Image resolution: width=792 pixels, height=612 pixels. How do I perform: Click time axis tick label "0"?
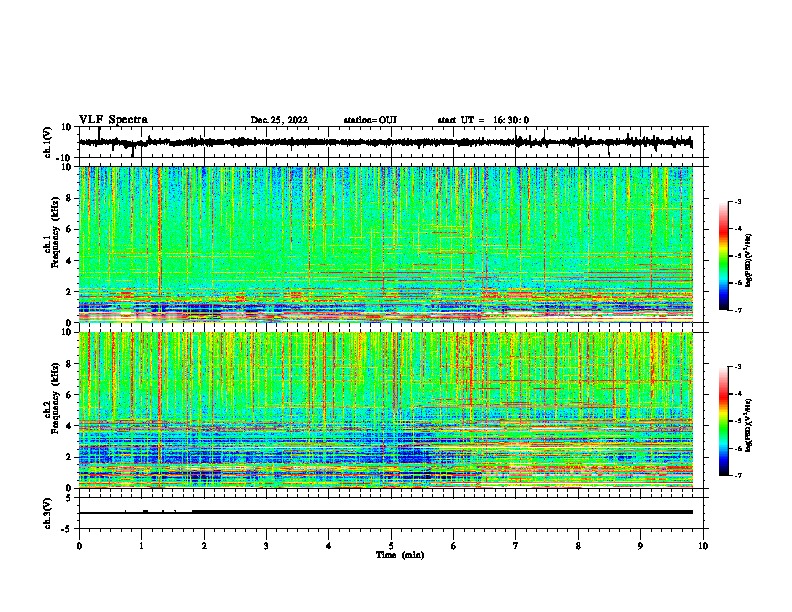pyautogui.click(x=79, y=546)
